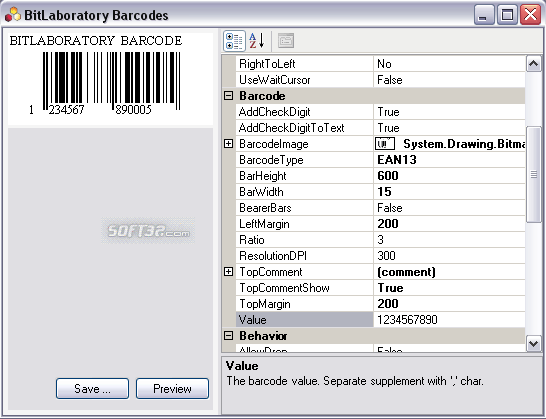Click the Ratio value 3
The width and height of the screenshot is (546, 419).
(381, 240)
